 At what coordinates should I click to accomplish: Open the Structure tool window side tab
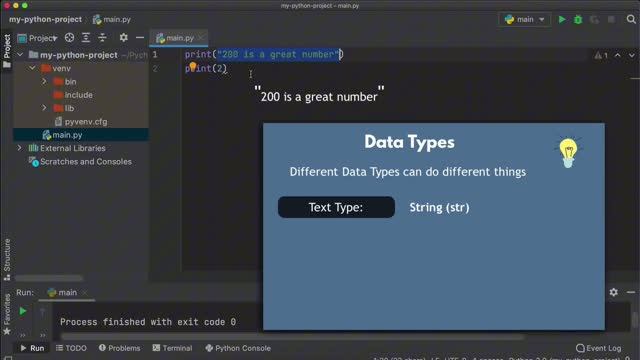point(7,259)
